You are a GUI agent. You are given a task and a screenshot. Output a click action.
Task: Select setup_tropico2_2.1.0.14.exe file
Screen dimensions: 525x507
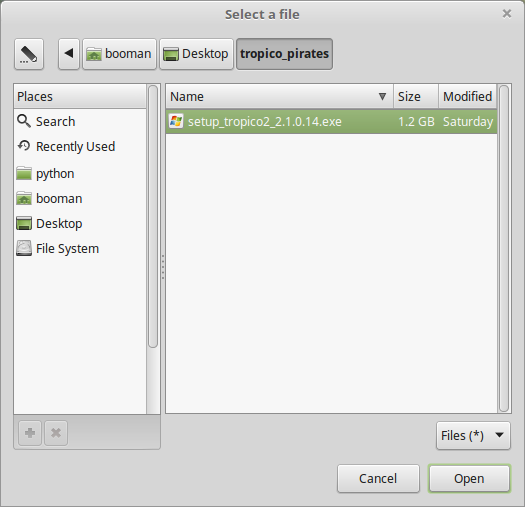coord(331,121)
